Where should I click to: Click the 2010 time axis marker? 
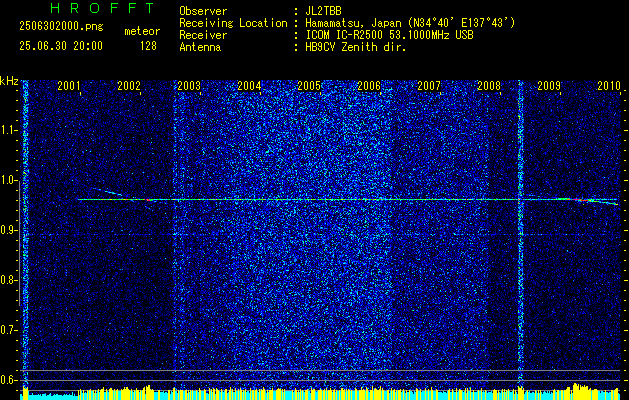tap(609, 86)
